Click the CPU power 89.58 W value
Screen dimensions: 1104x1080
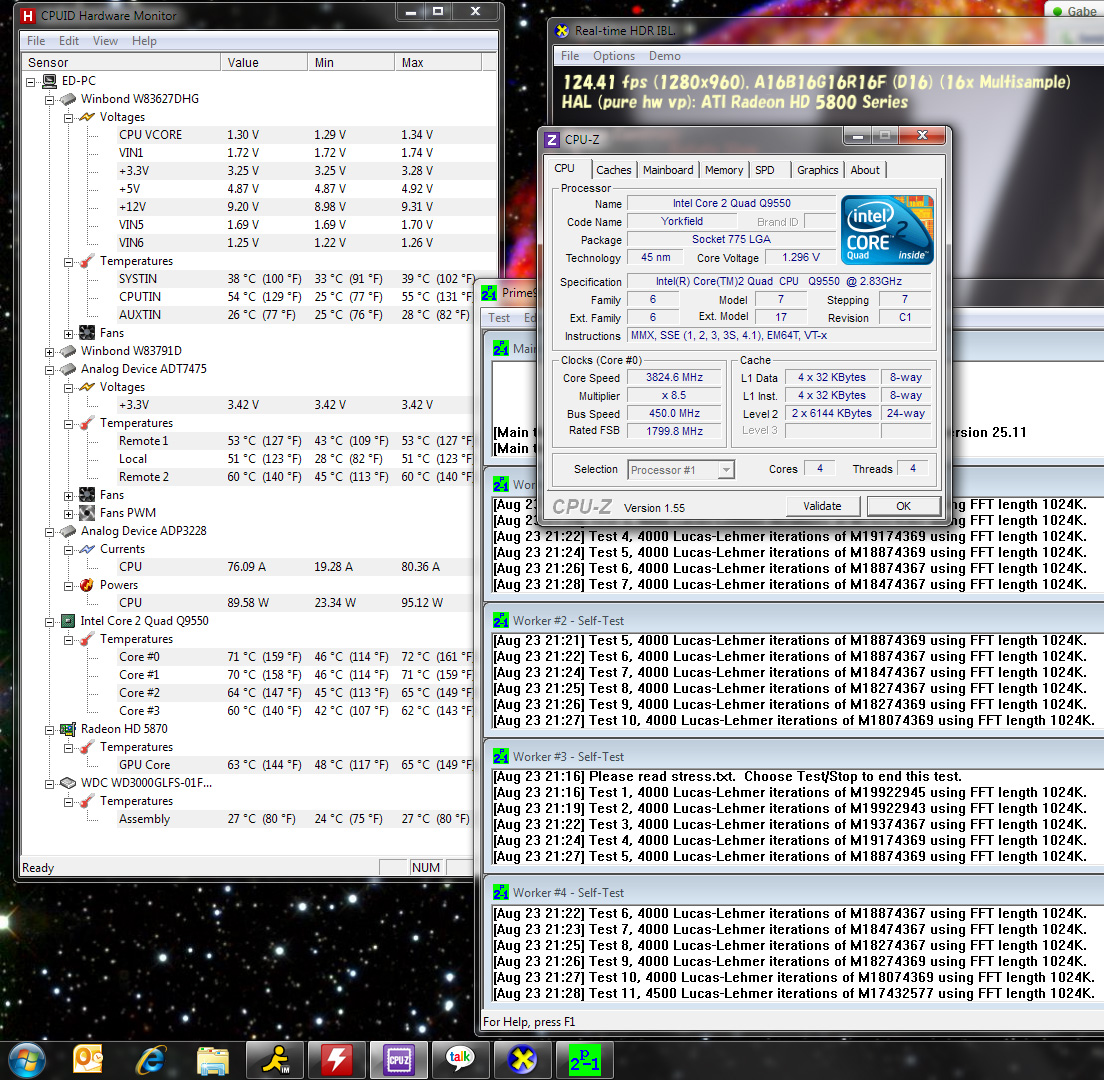[x=248, y=603]
